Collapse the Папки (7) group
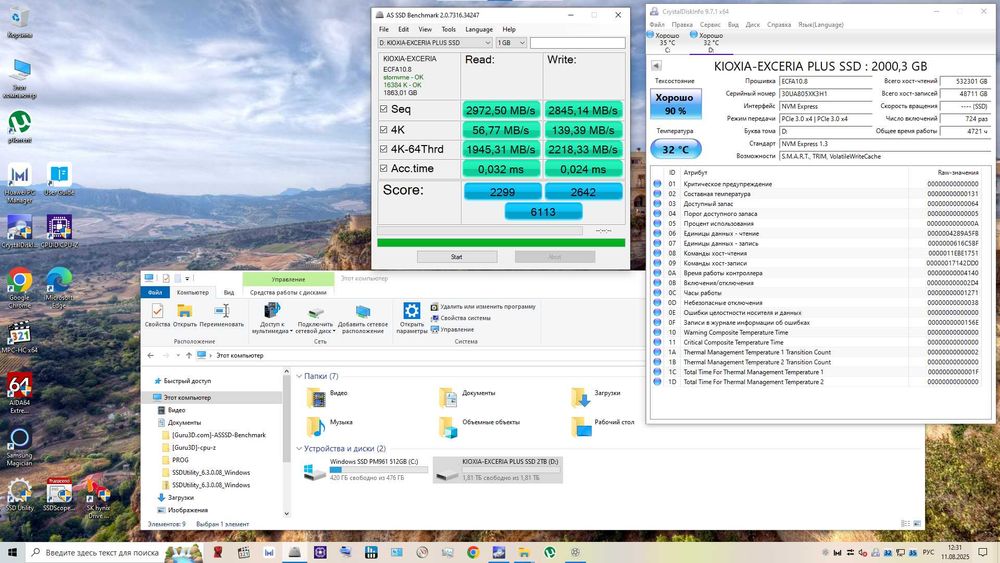The image size is (1000, 563). [x=298, y=376]
